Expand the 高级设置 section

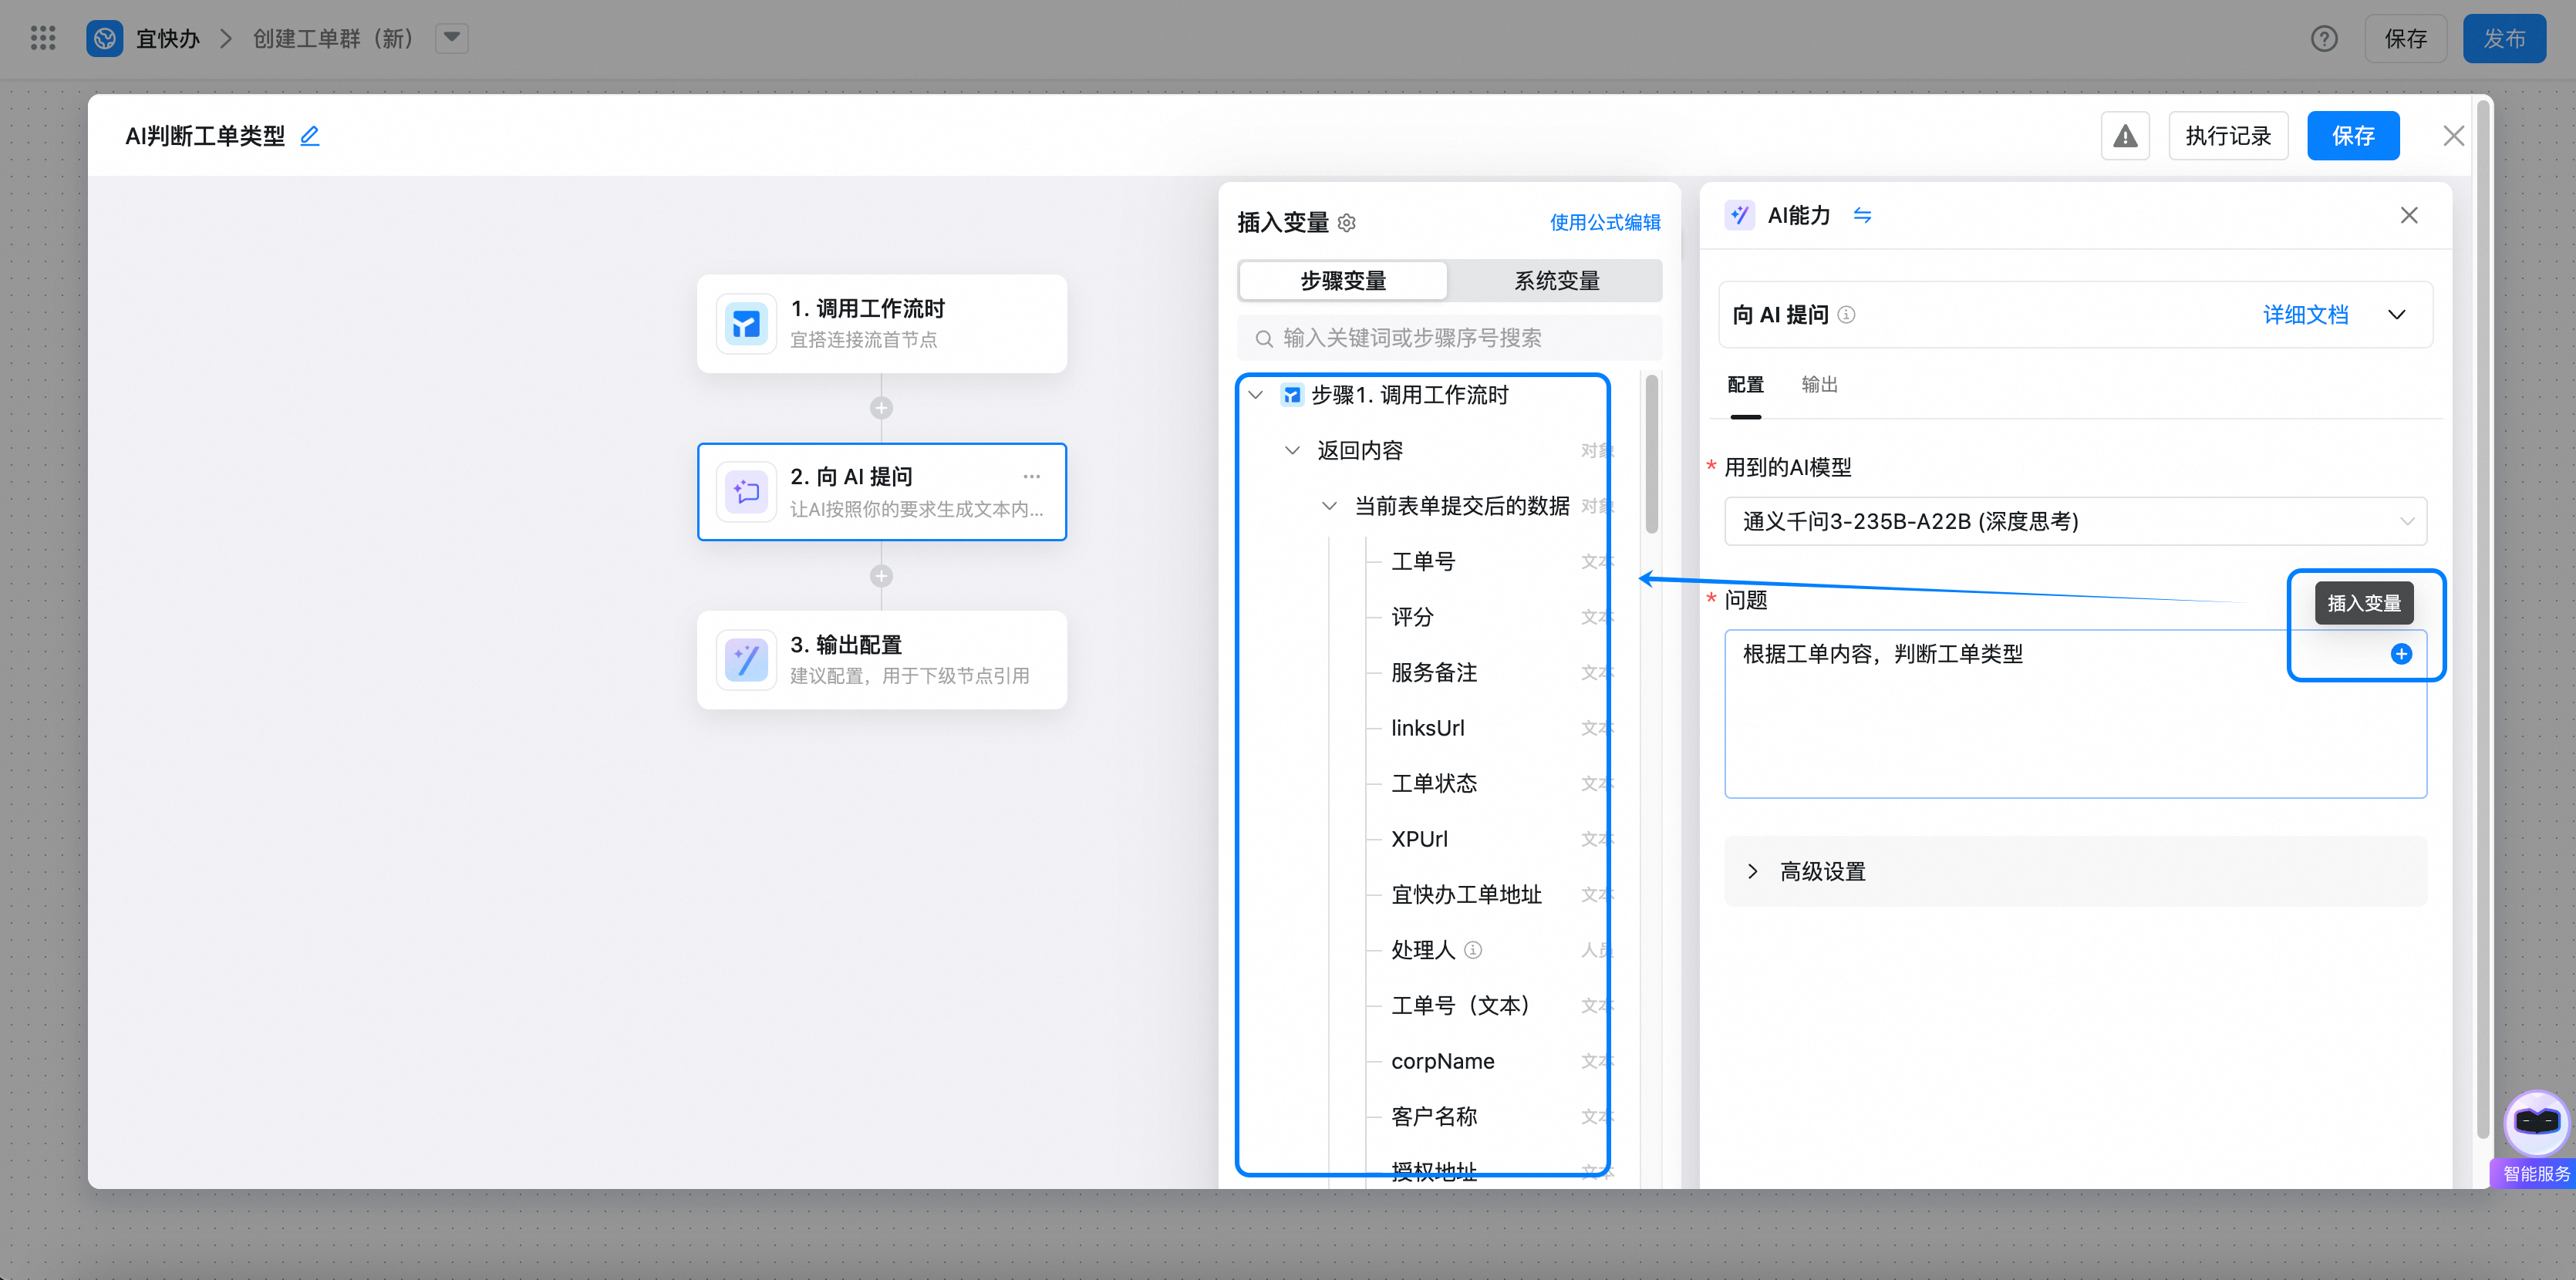1823,871
